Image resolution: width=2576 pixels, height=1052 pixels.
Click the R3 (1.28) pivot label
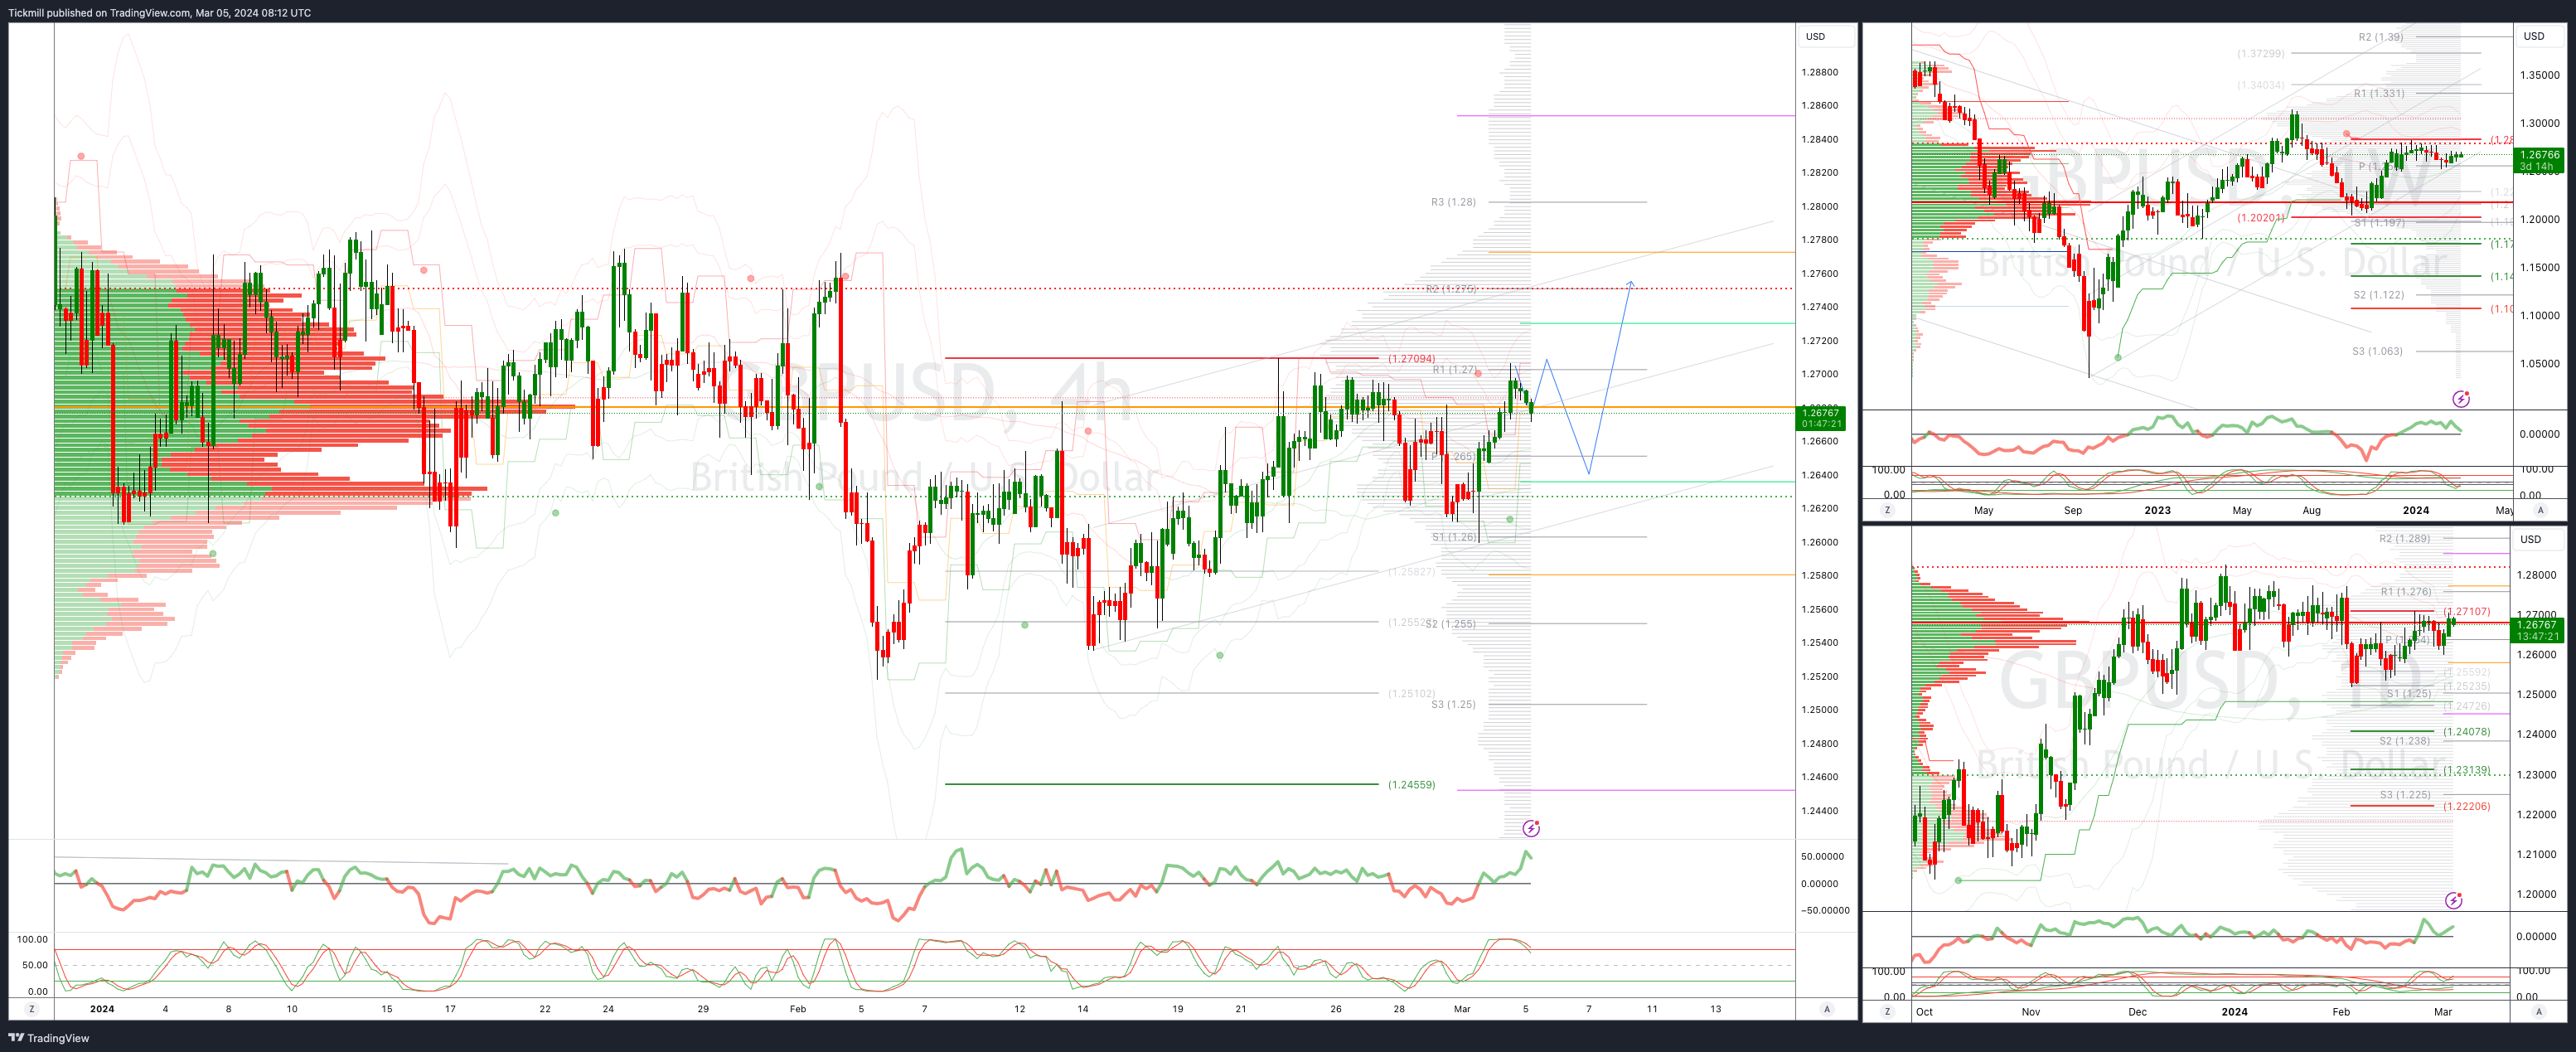[1453, 202]
